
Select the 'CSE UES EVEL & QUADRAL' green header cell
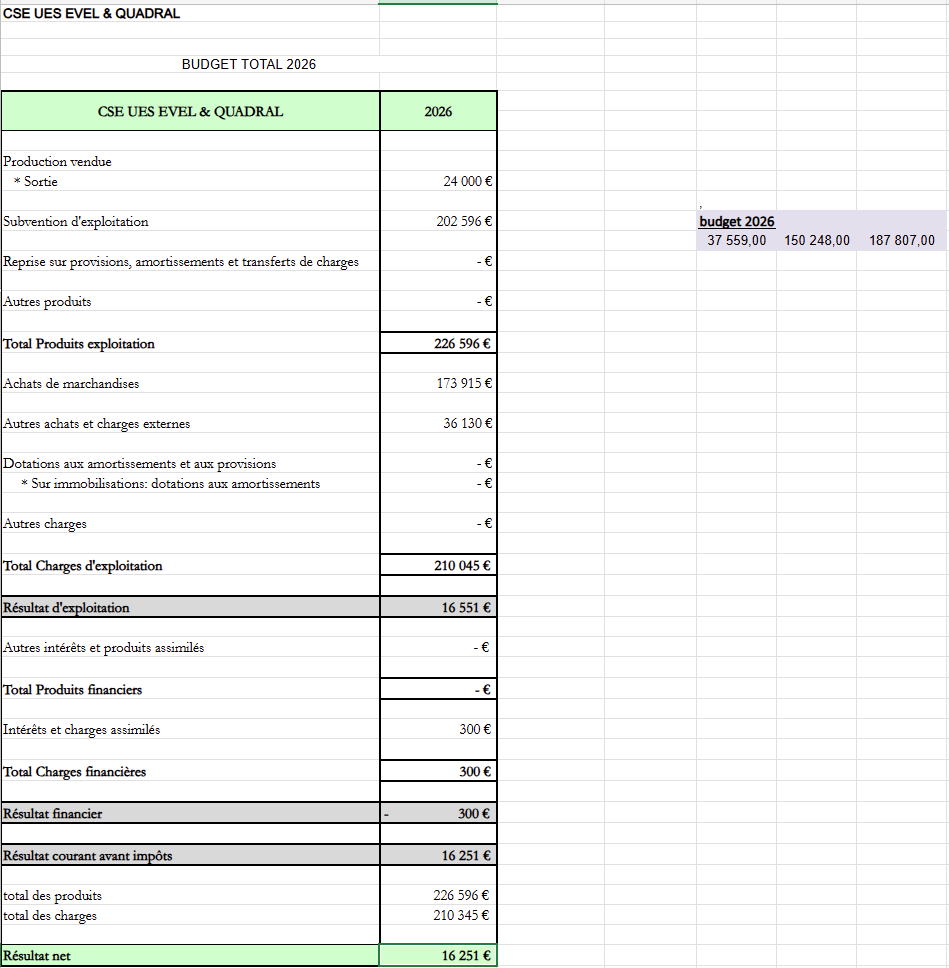[190, 111]
